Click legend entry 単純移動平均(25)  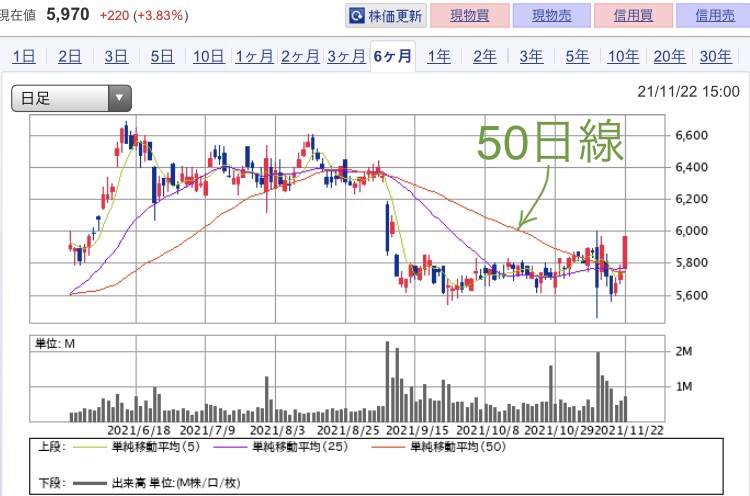pyautogui.click(x=300, y=447)
